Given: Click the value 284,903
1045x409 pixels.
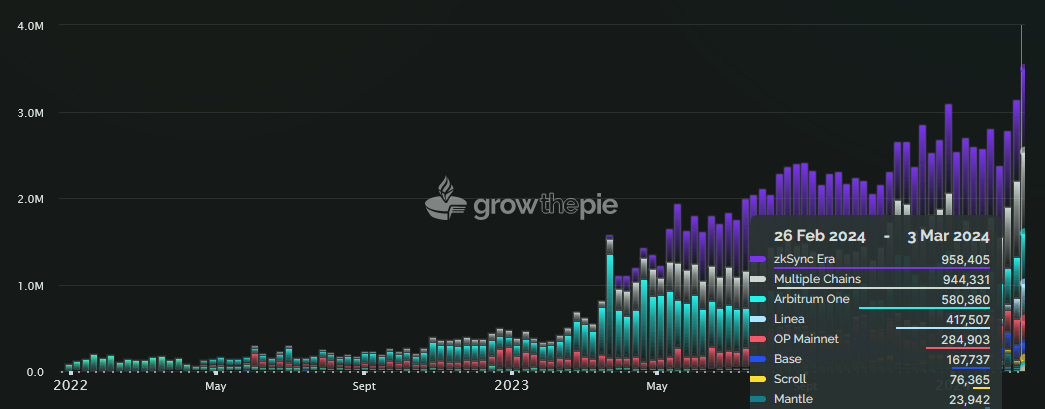Looking at the screenshot, I should 965,340.
